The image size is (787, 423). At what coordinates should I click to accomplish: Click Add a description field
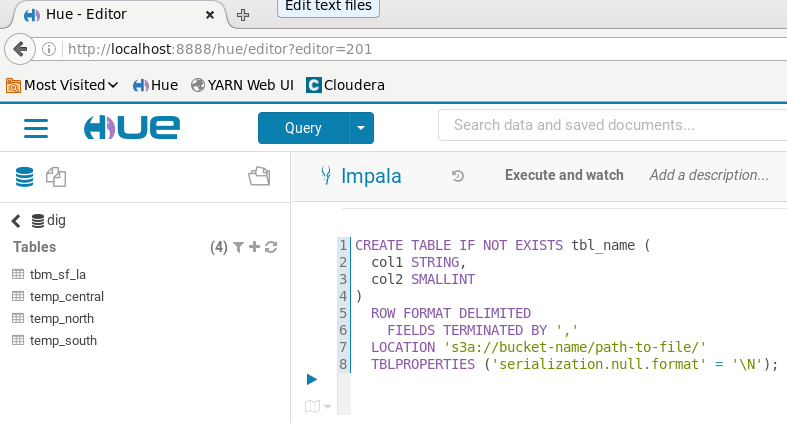(709, 175)
